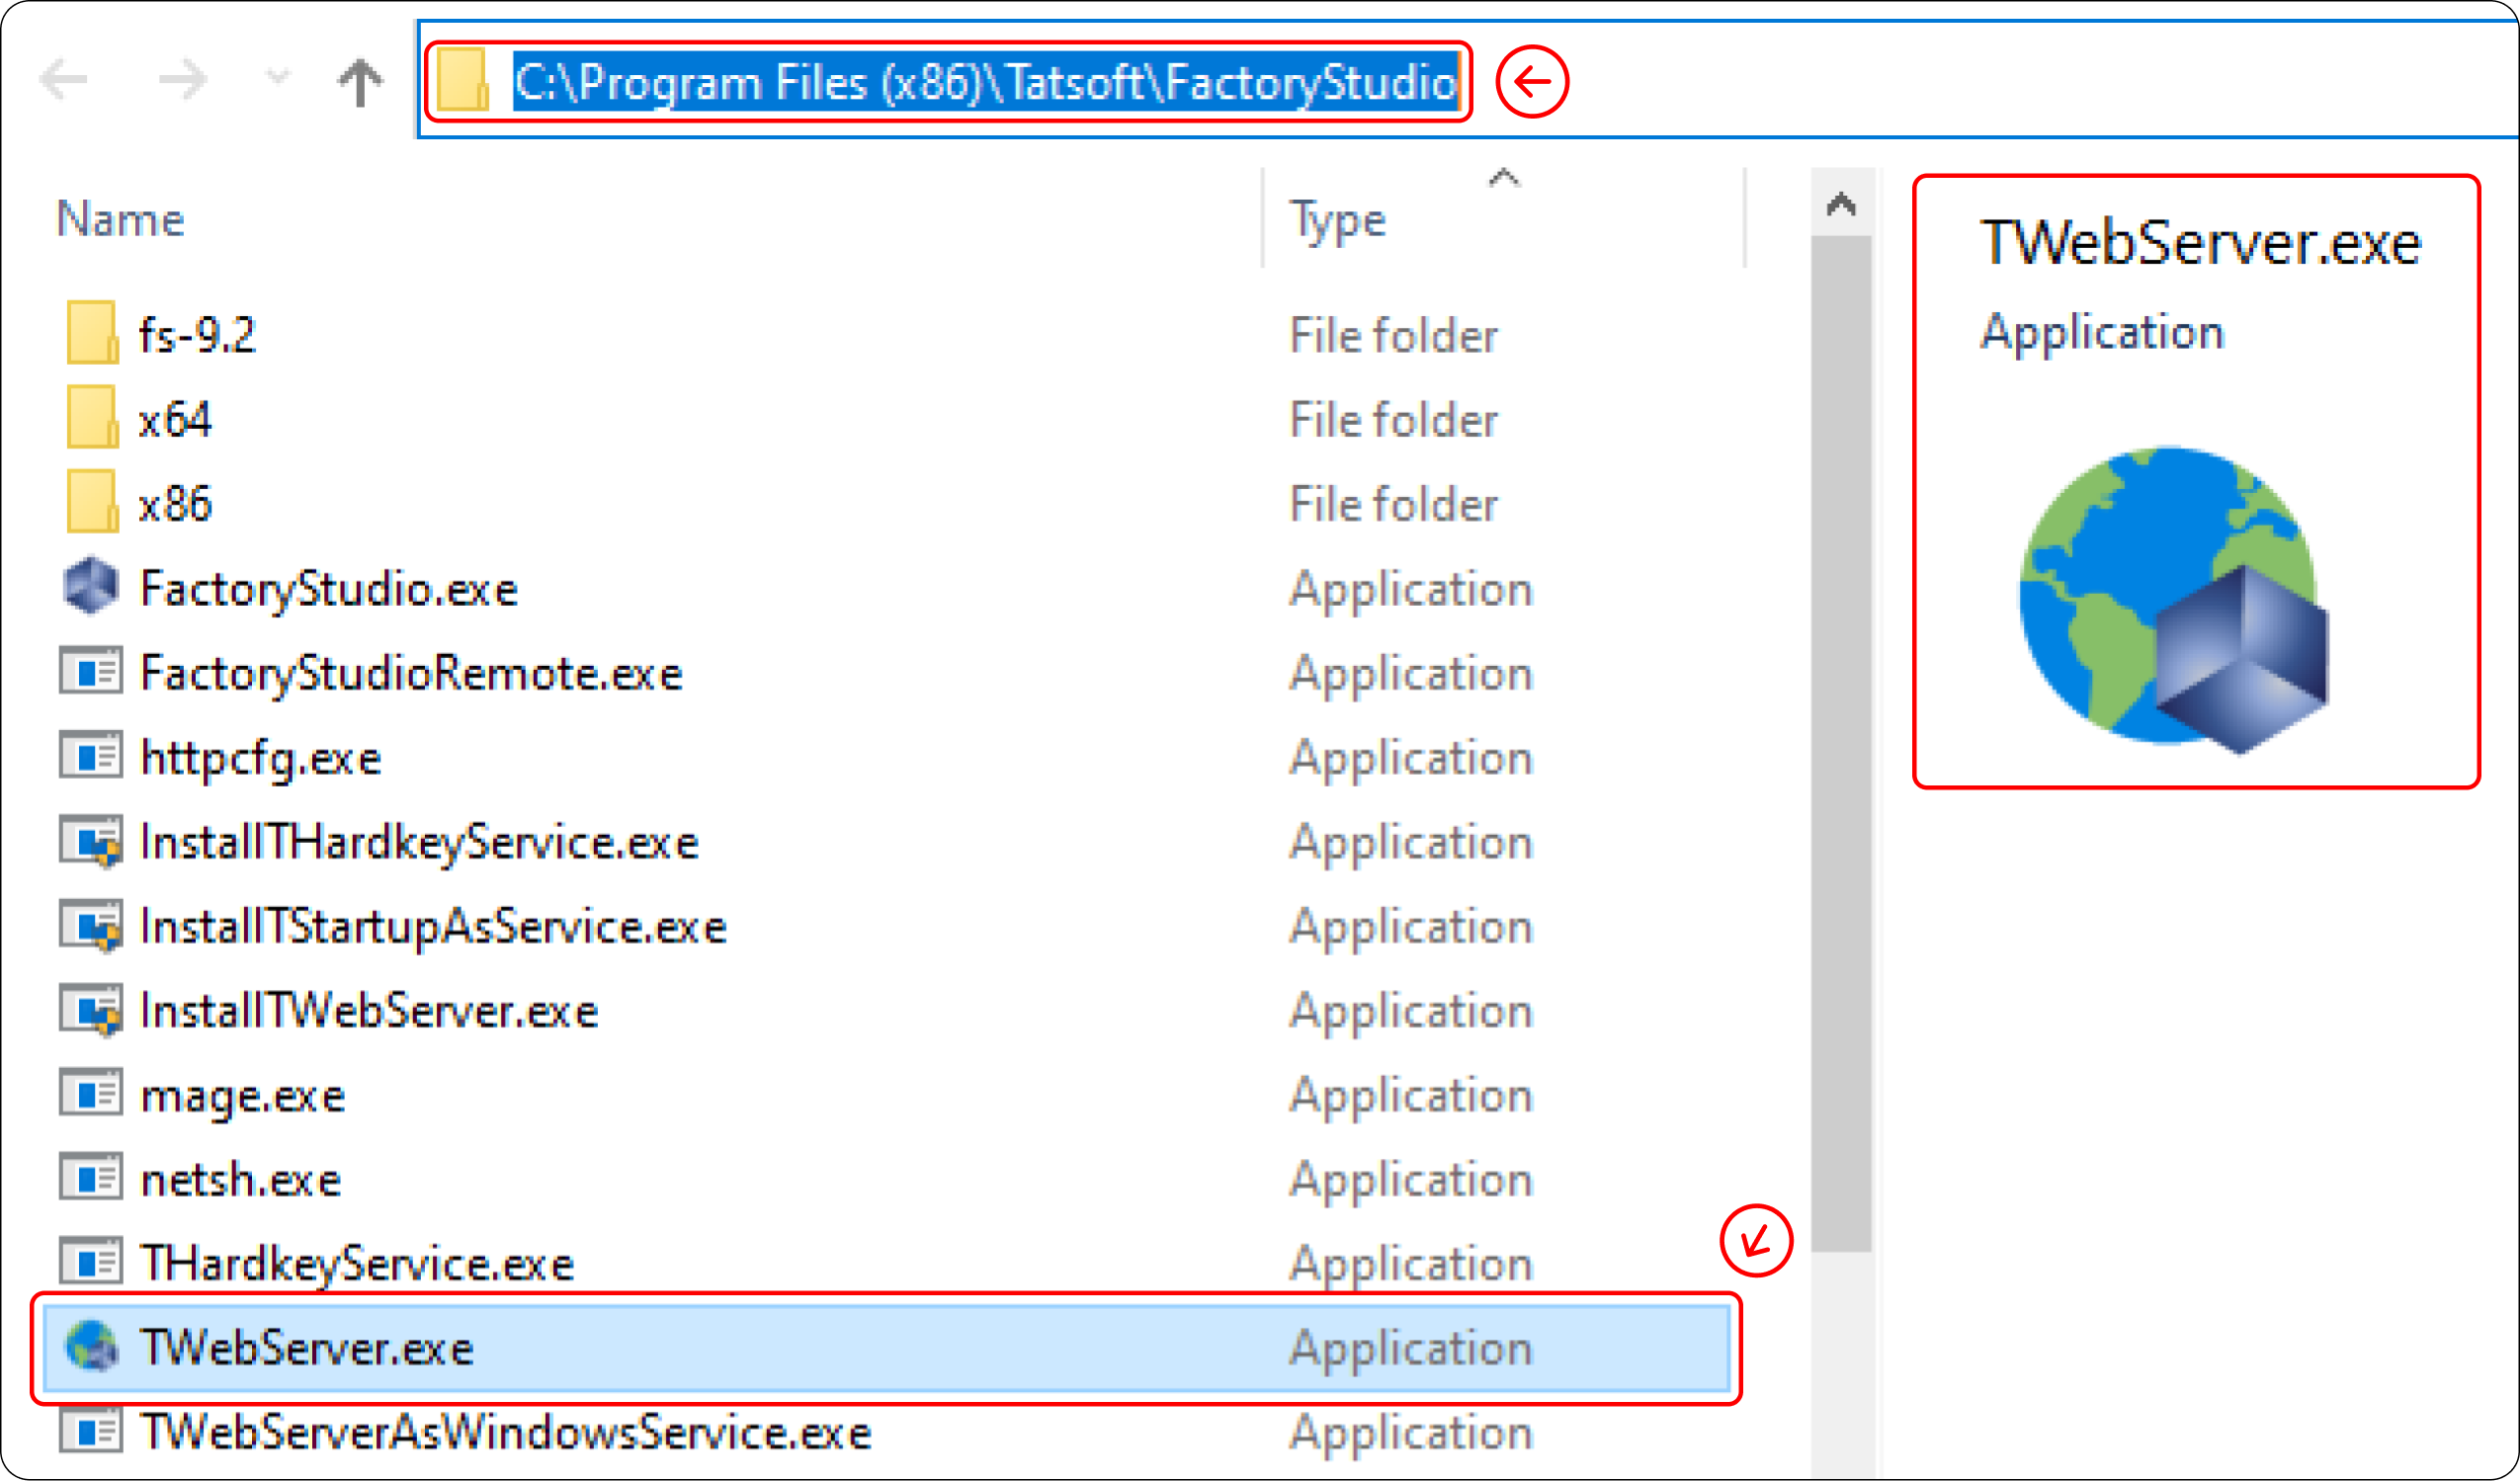The height and width of the screenshot is (1481, 2520).
Task: Click InstallTStartupAsService.exe shield icon
Action: coord(91,926)
